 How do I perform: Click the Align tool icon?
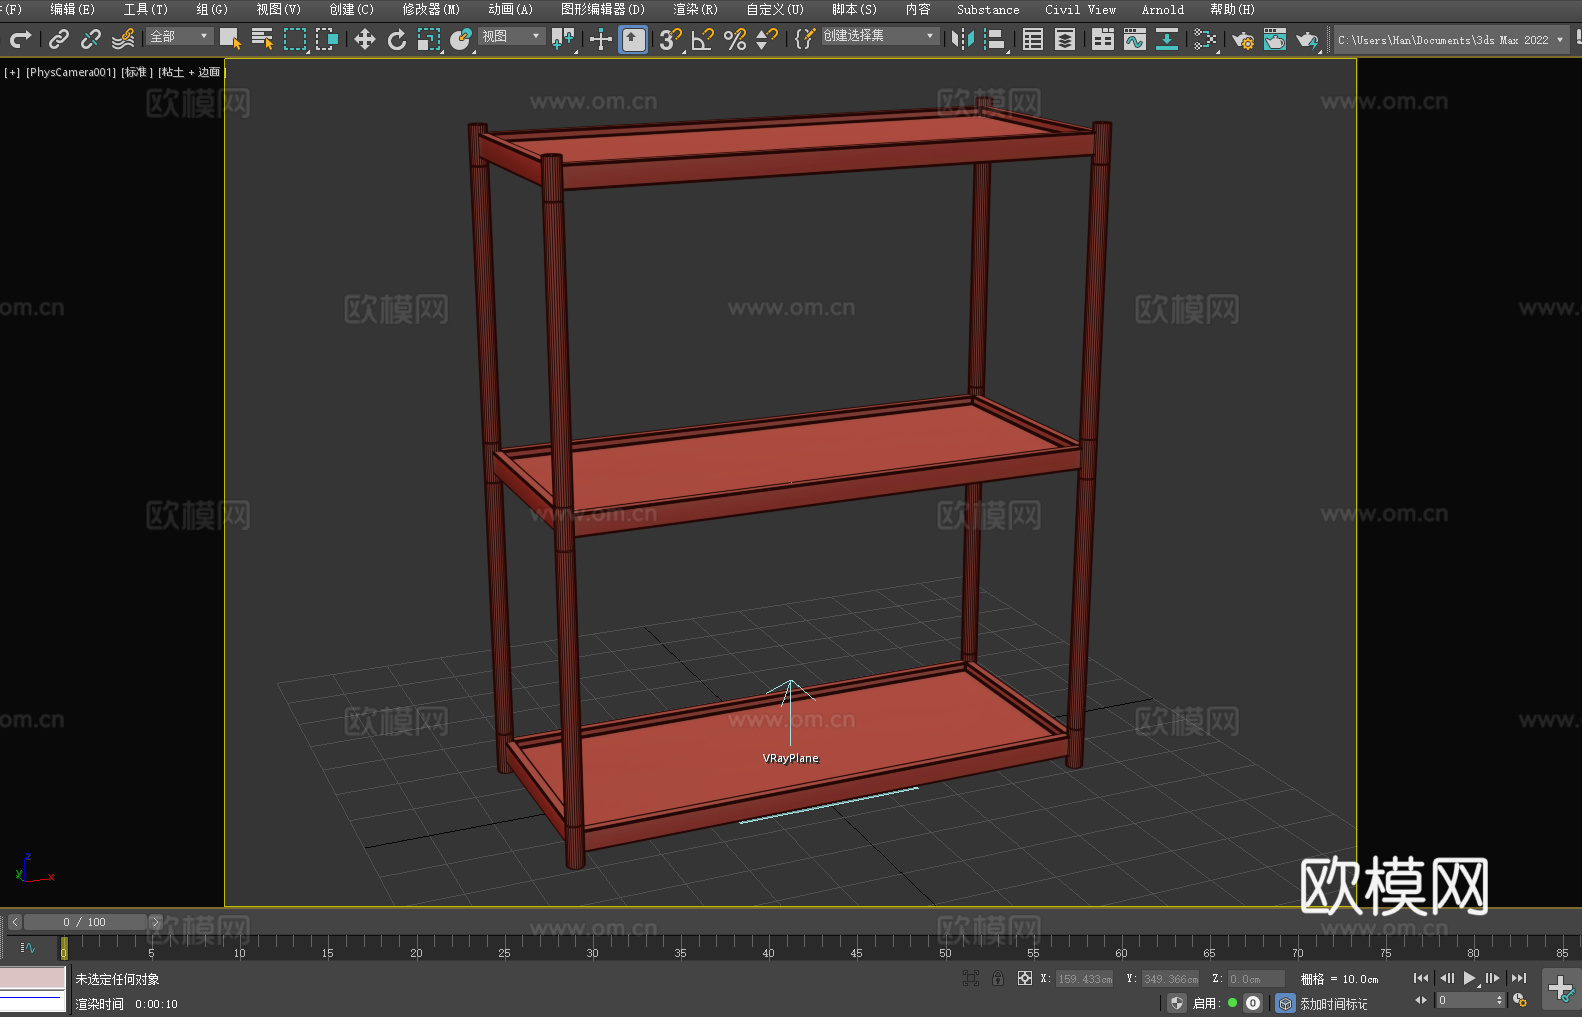995,39
